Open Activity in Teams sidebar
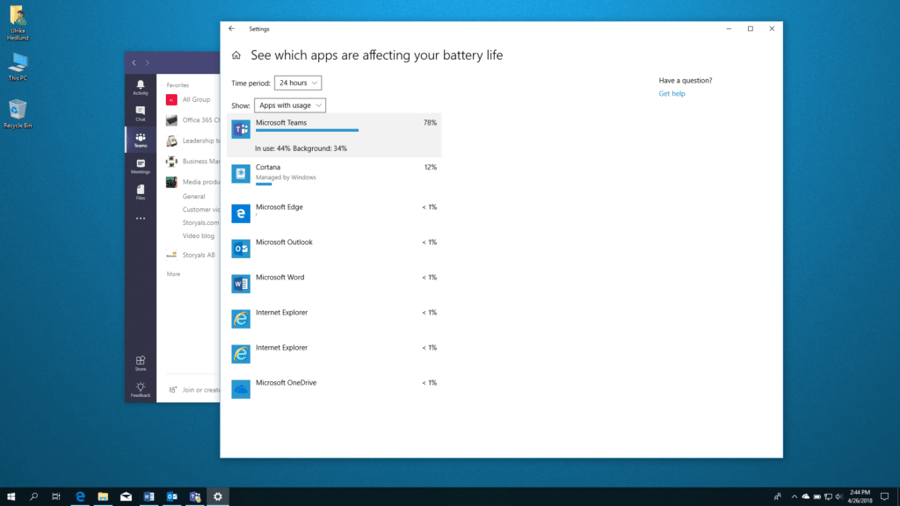The width and height of the screenshot is (900, 506). 140,87
